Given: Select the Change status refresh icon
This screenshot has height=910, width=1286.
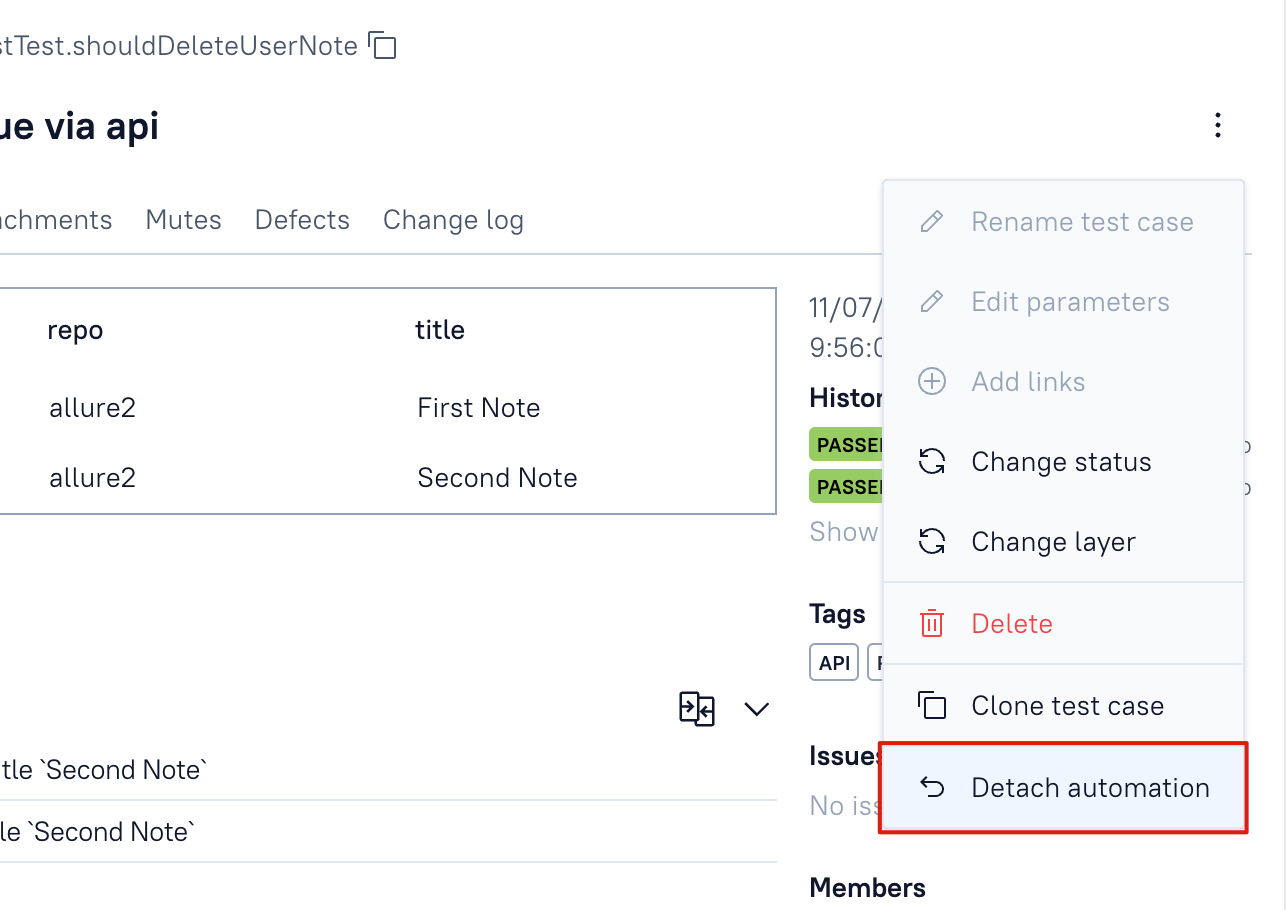Looking at the screenshot, I should (931, 461).
